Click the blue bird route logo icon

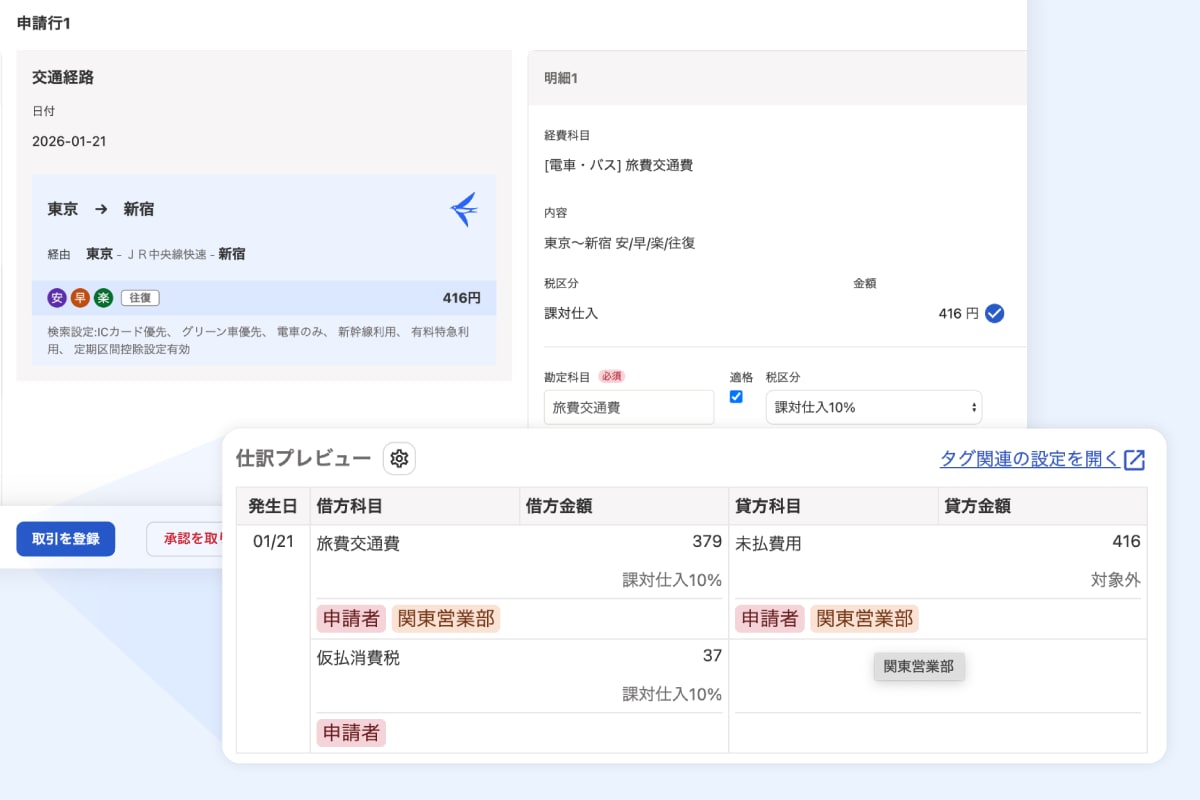(464, 210)
